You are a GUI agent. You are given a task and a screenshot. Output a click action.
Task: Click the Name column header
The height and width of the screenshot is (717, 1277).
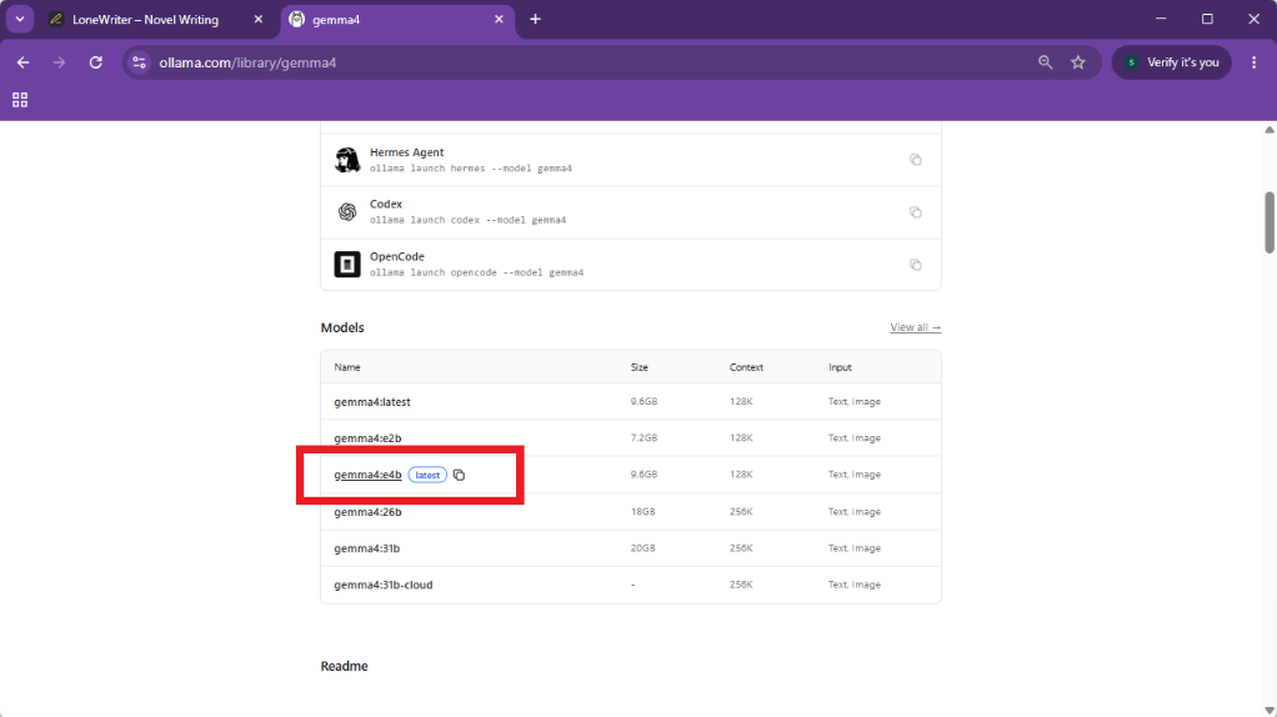[347, 367]
